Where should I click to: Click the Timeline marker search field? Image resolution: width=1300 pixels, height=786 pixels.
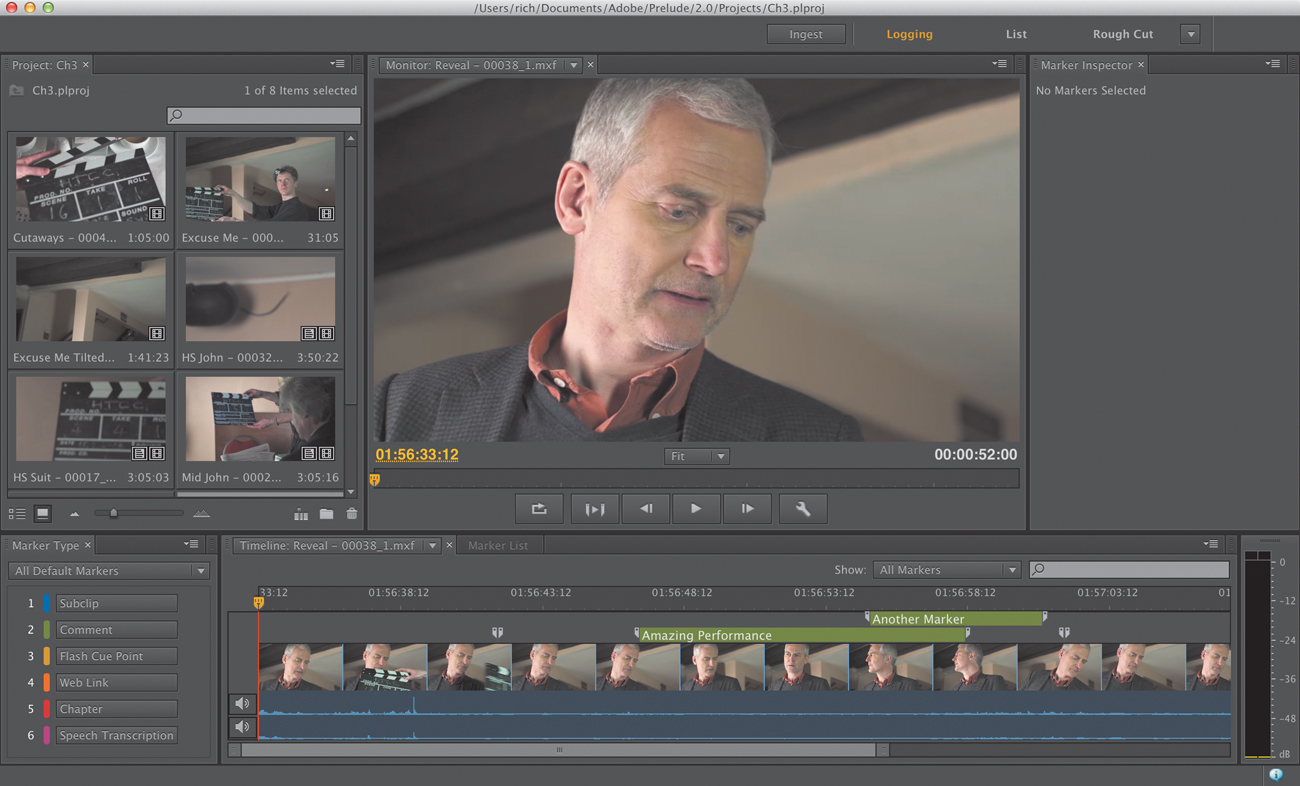pyautogui.click(x=1129, y=570)
